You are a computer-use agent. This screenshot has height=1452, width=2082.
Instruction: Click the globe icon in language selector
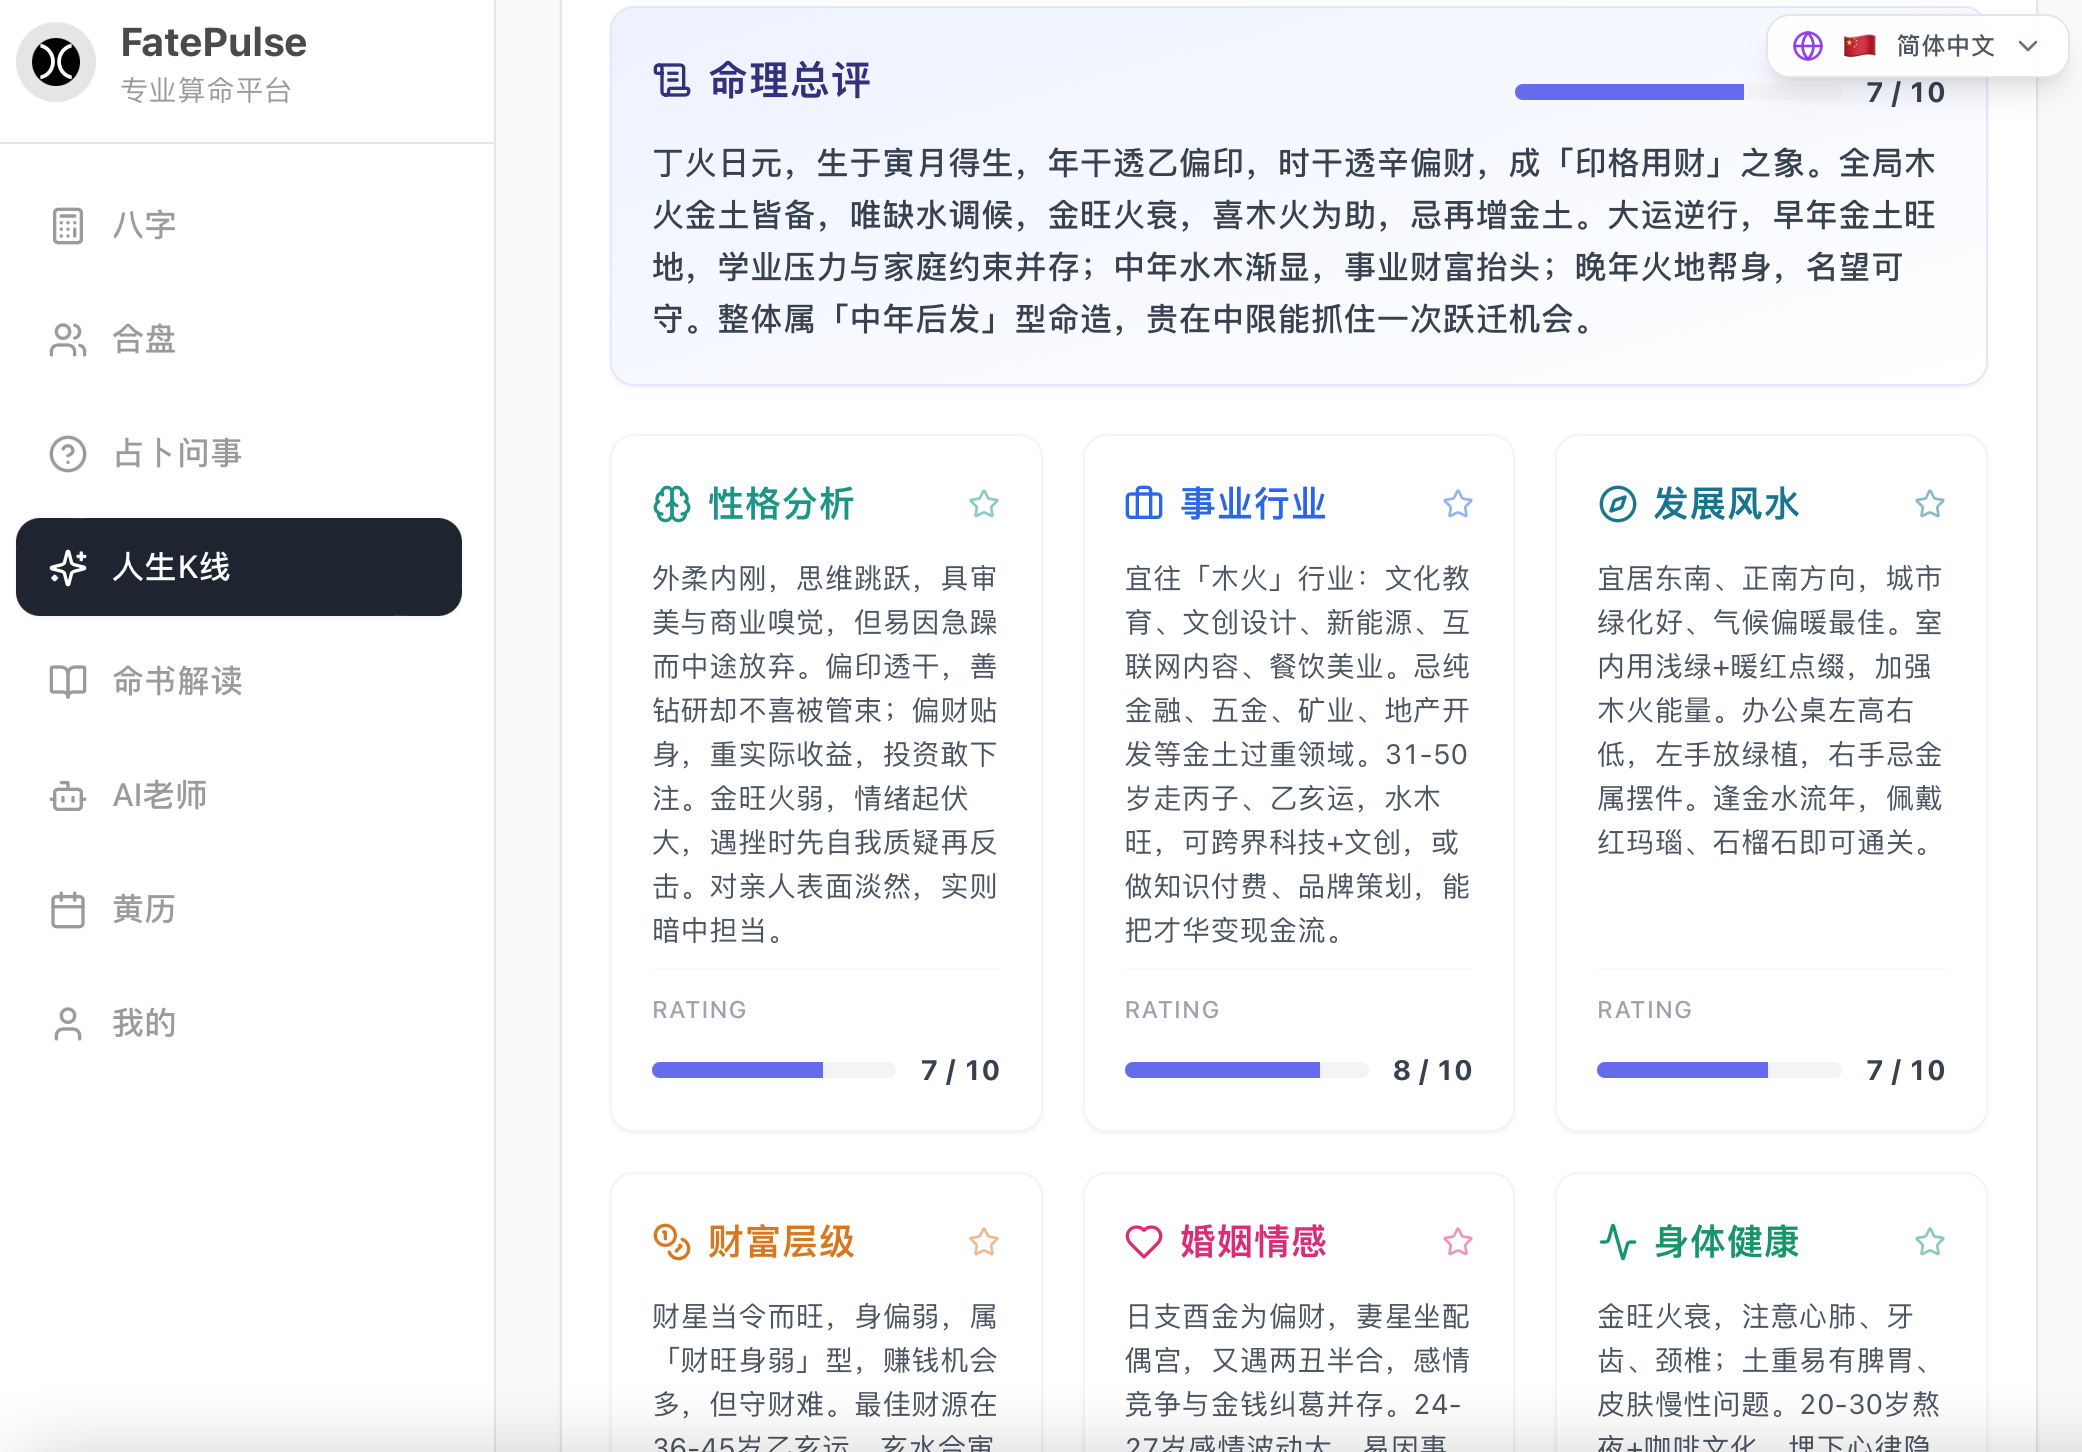[1807, 46]
